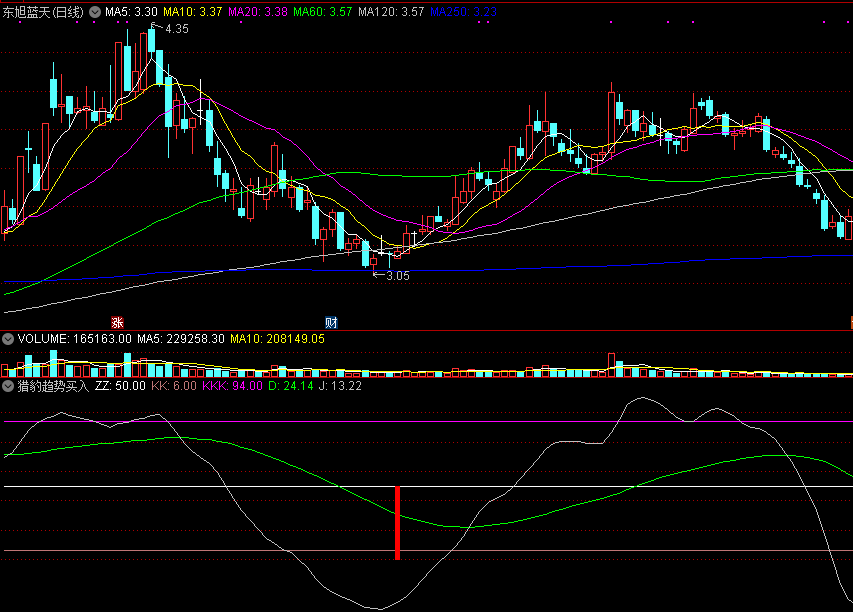The width and height of the screenshot is (853, 612).
Task: Click the MA5: 3.30 label
Action: click(131, 12)
